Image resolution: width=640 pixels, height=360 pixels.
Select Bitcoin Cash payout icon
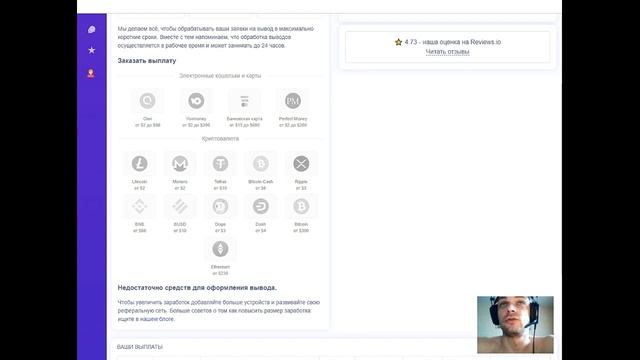(261, 164)
